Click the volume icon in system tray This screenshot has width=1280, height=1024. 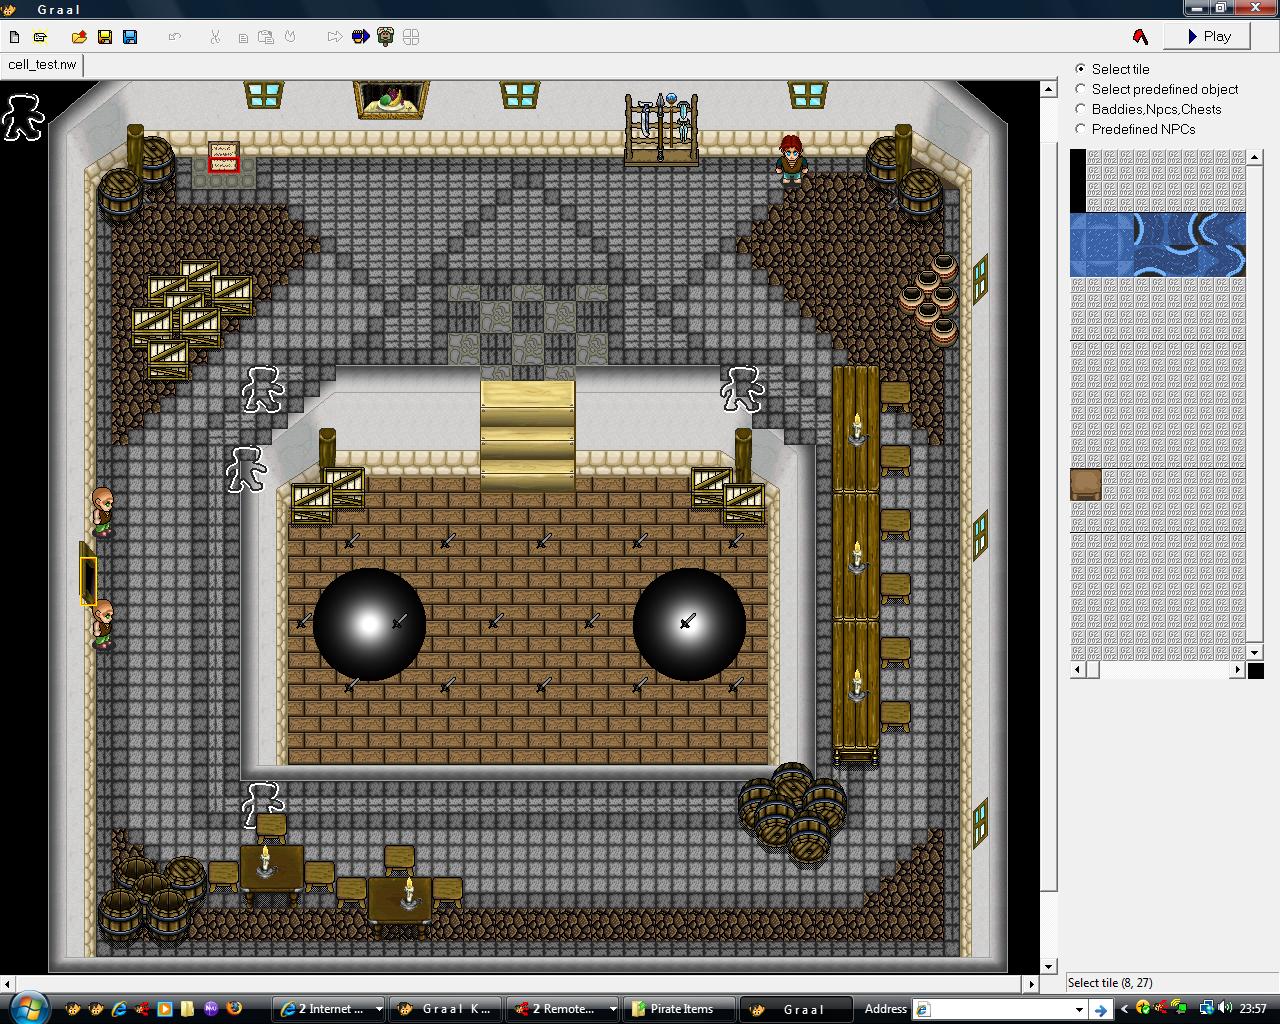(1225, 1009)
